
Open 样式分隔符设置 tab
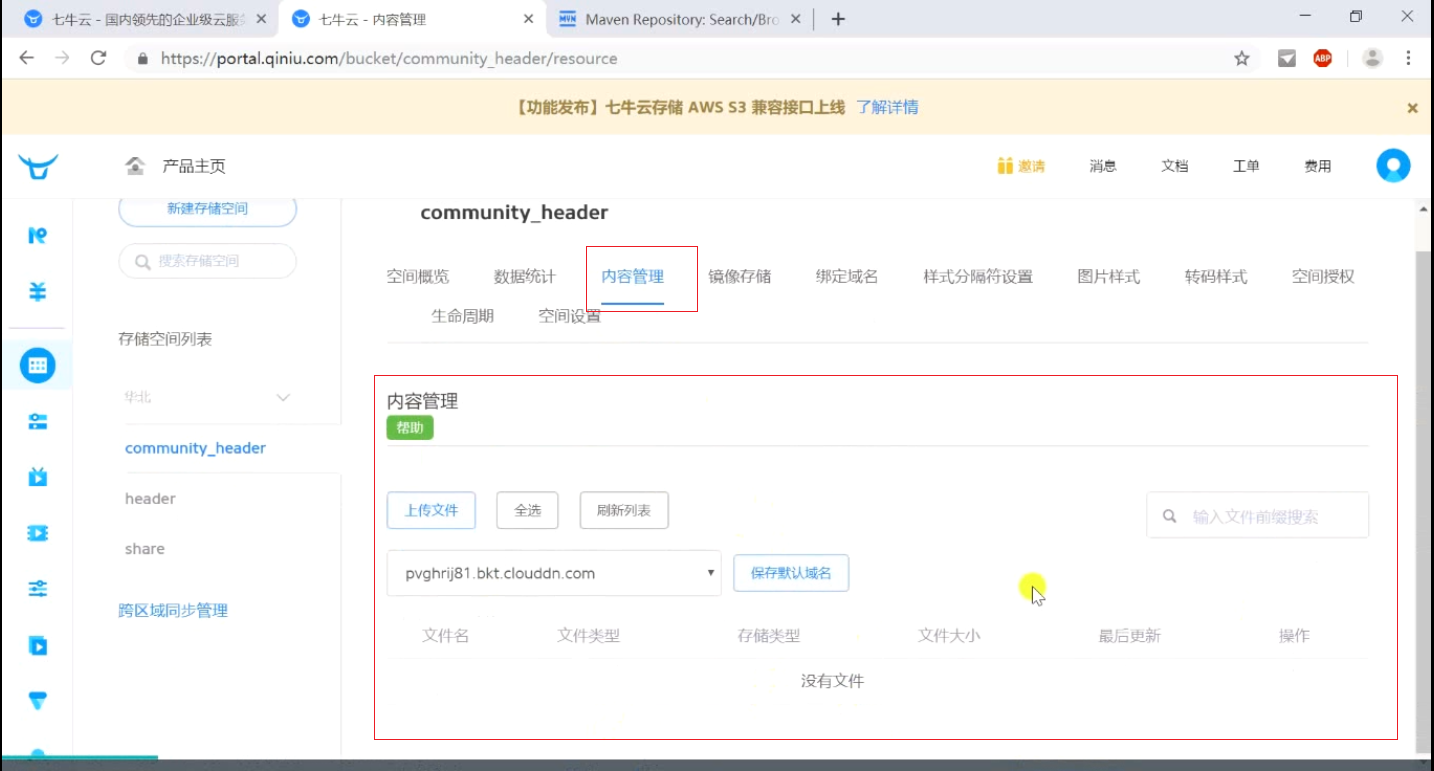[978, 277]
